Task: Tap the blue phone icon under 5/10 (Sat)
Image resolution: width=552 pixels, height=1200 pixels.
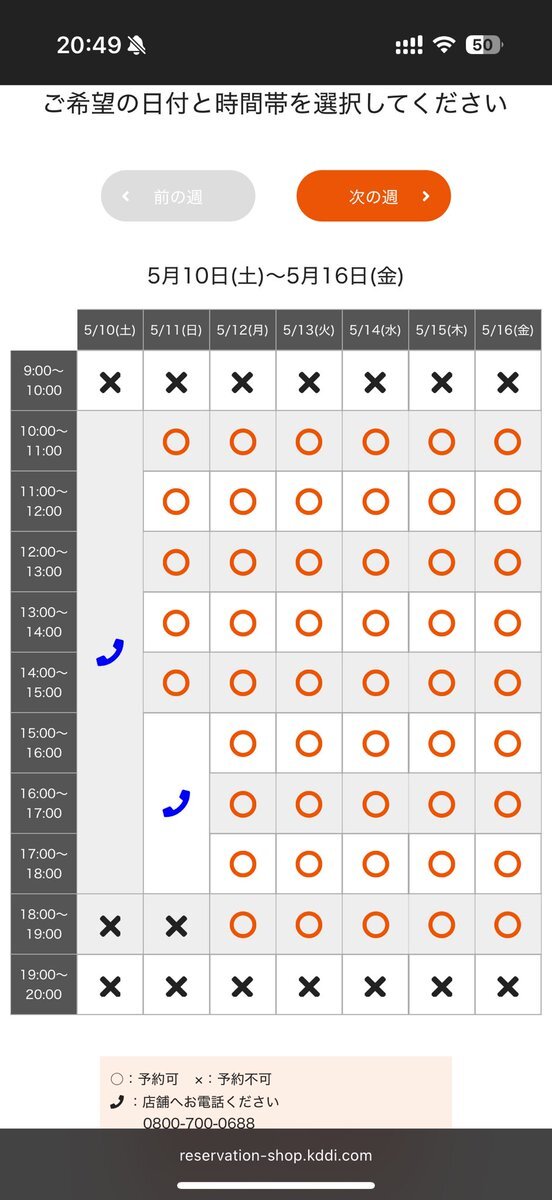Action: pyautogui.click(x=110, y=653)
